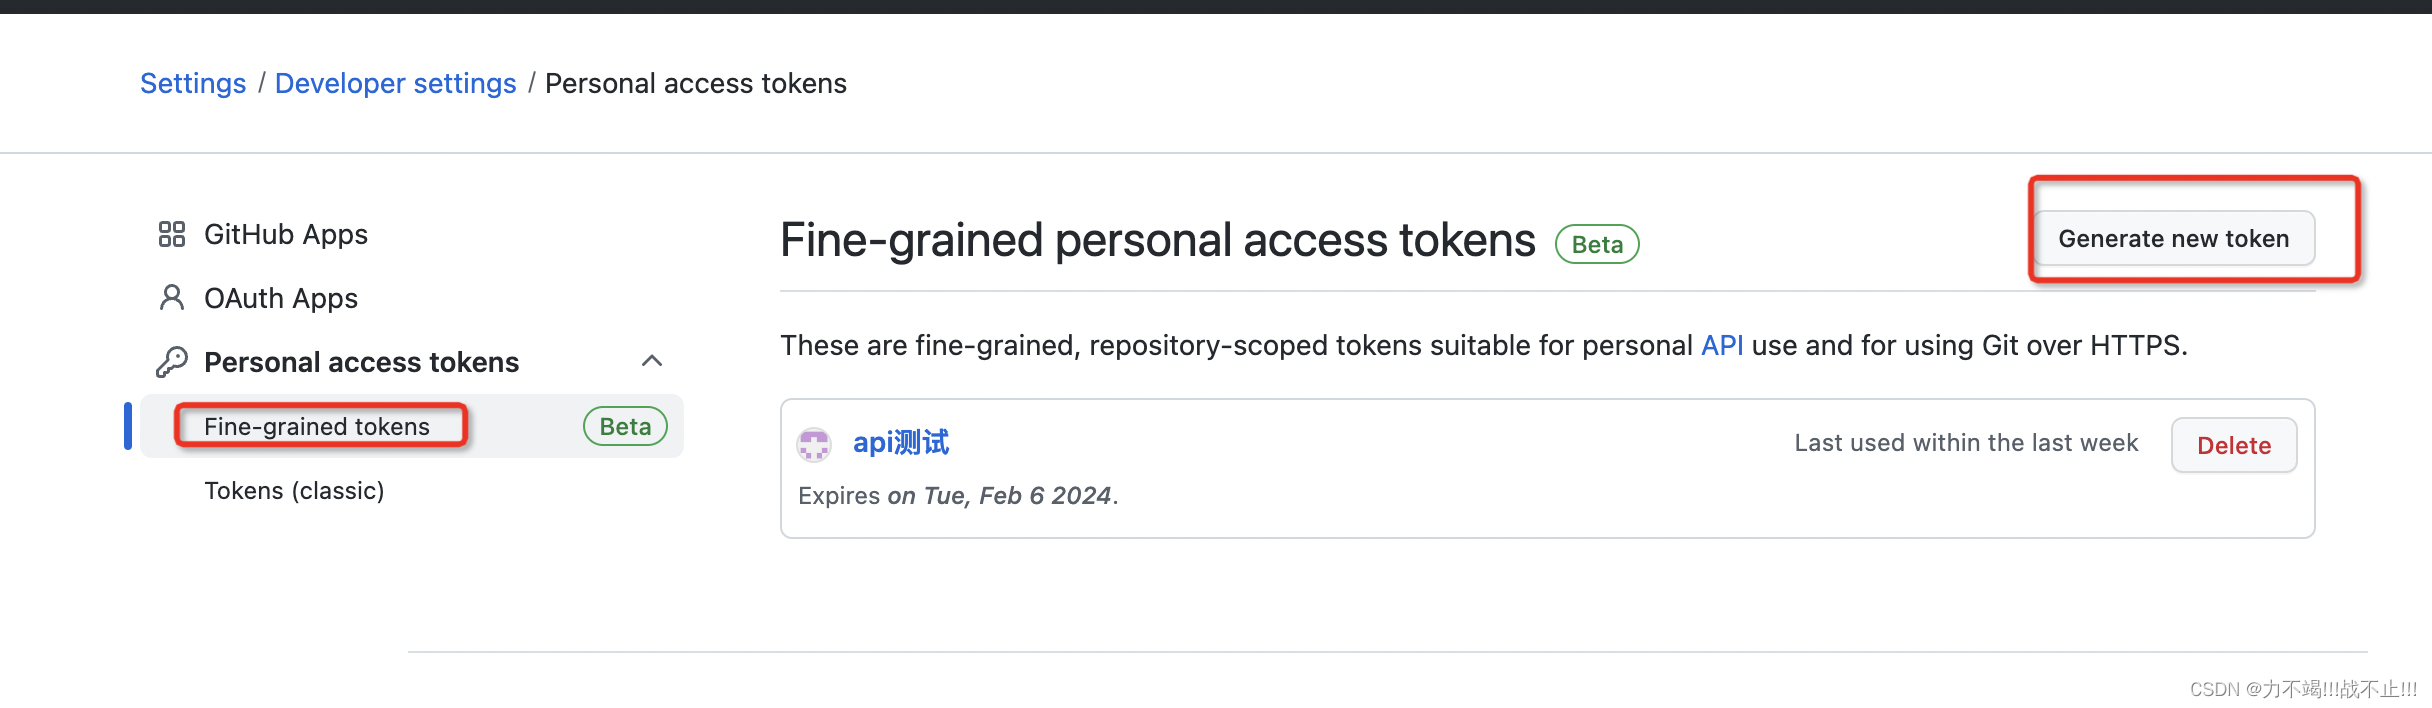The image size is (2432, 708).
Task: Delete the api测试 token
Action: (2234, 445)
